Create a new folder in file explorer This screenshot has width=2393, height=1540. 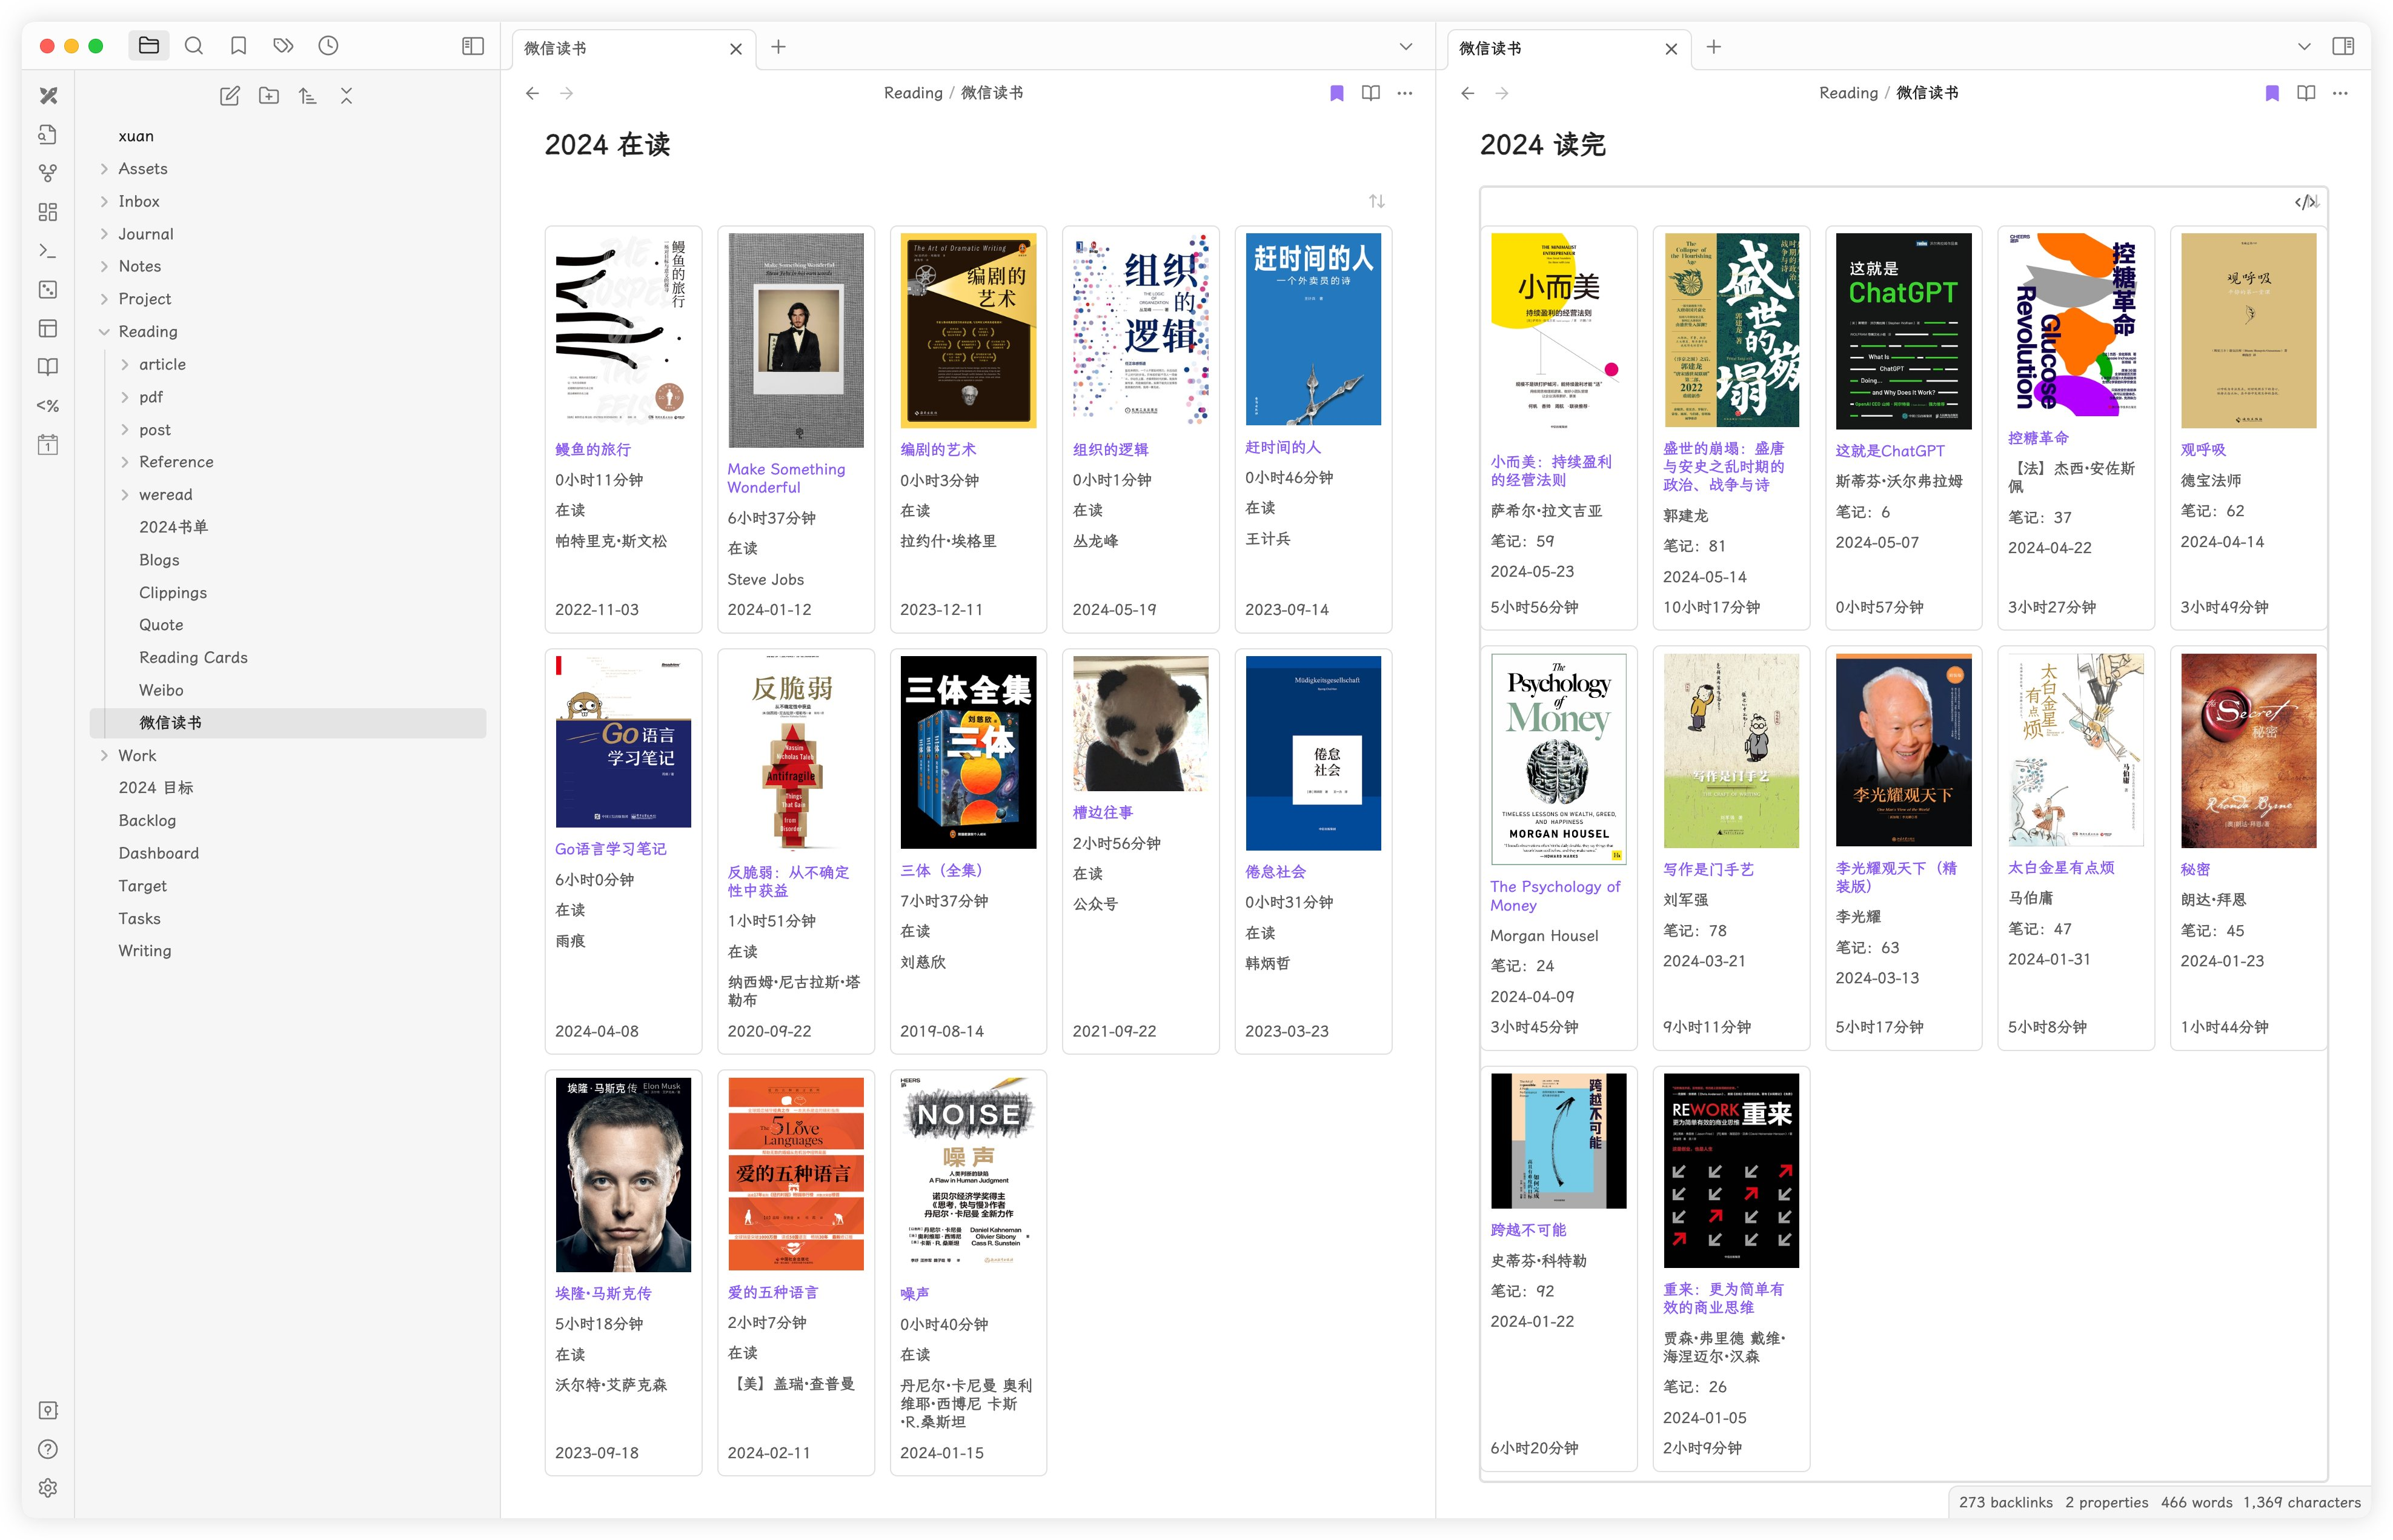click(268, 96)
